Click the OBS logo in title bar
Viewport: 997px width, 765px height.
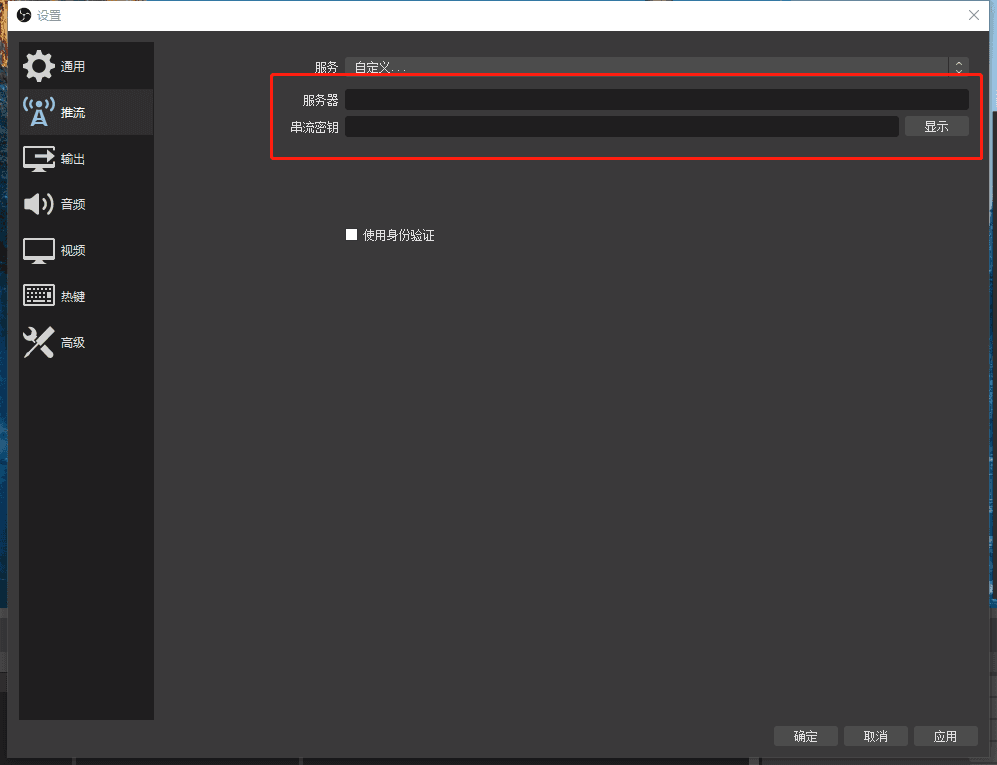click(24, 15)
